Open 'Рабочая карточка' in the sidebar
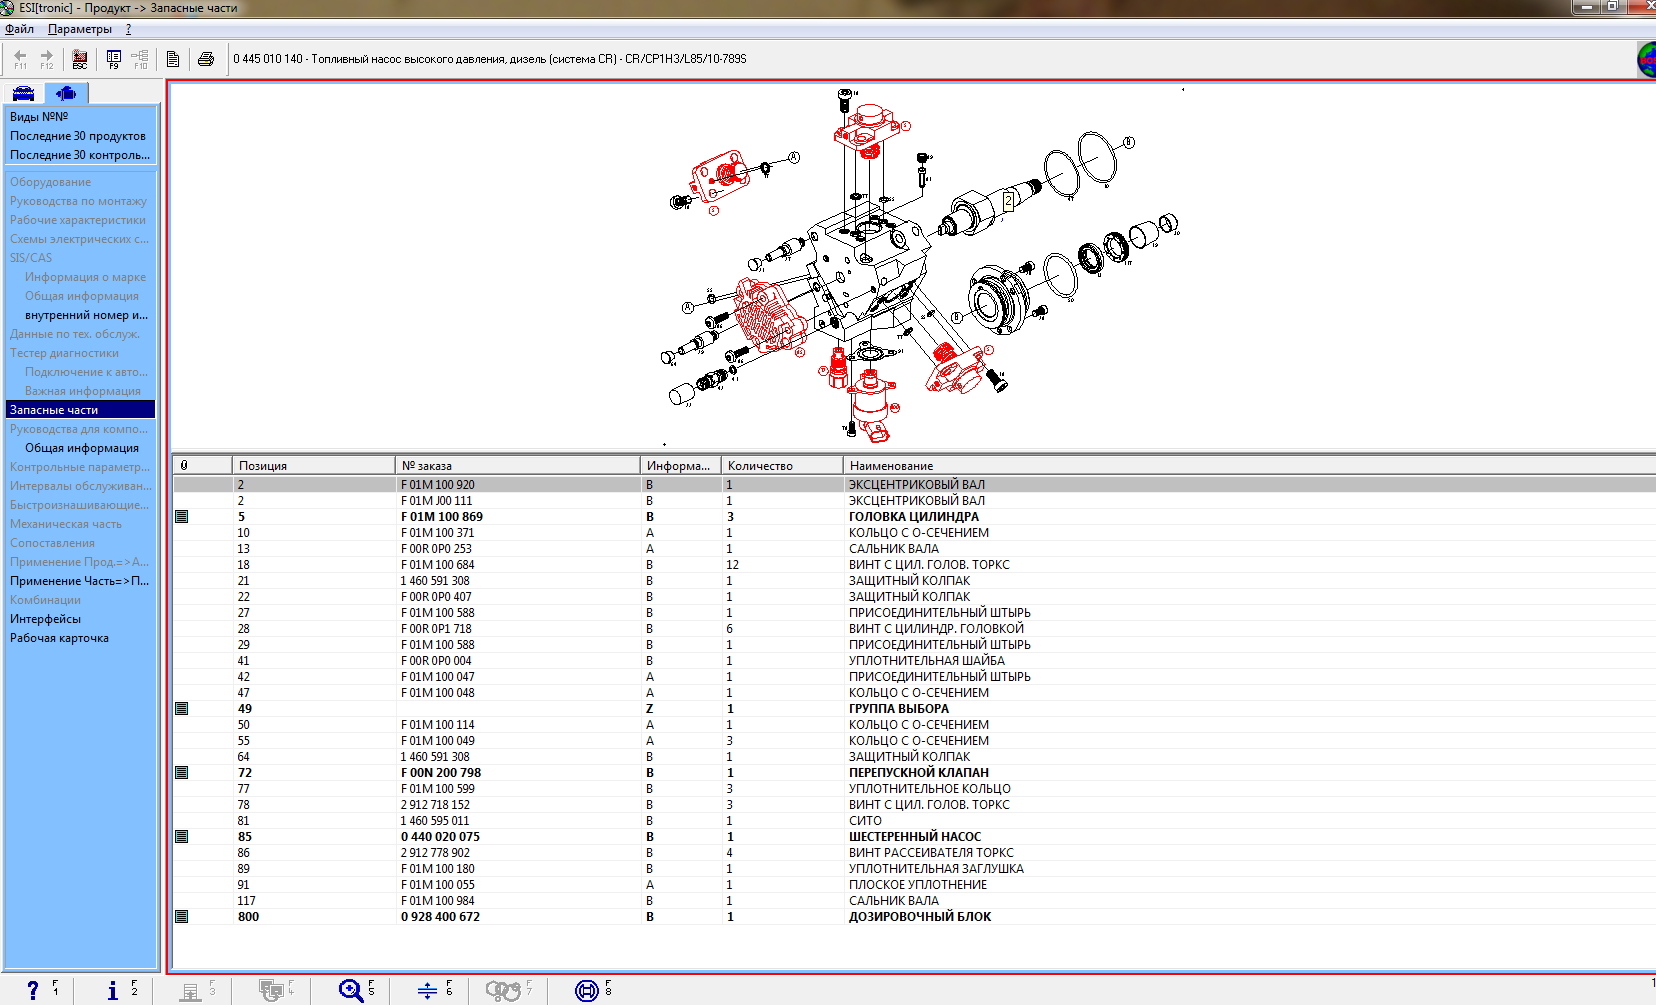The height and width of the screenshot is (1005, 1656). (60, 638)
